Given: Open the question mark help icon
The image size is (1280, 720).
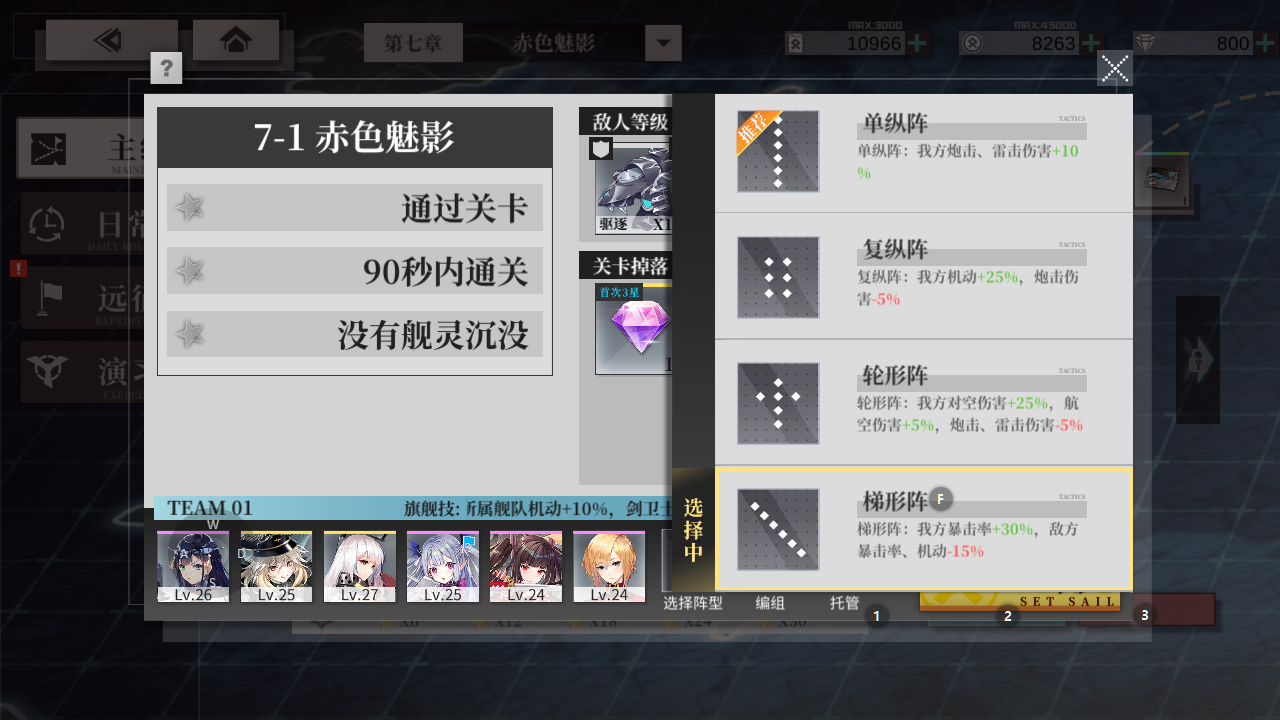Looking at the screenshot, I should tap(166, 67).
